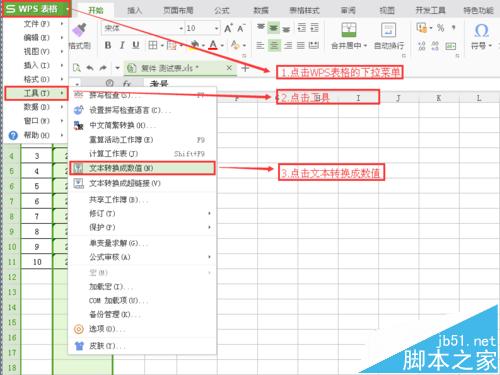Expand the font color dropdown arrow
Screen dimensions: 500x375
222,45
